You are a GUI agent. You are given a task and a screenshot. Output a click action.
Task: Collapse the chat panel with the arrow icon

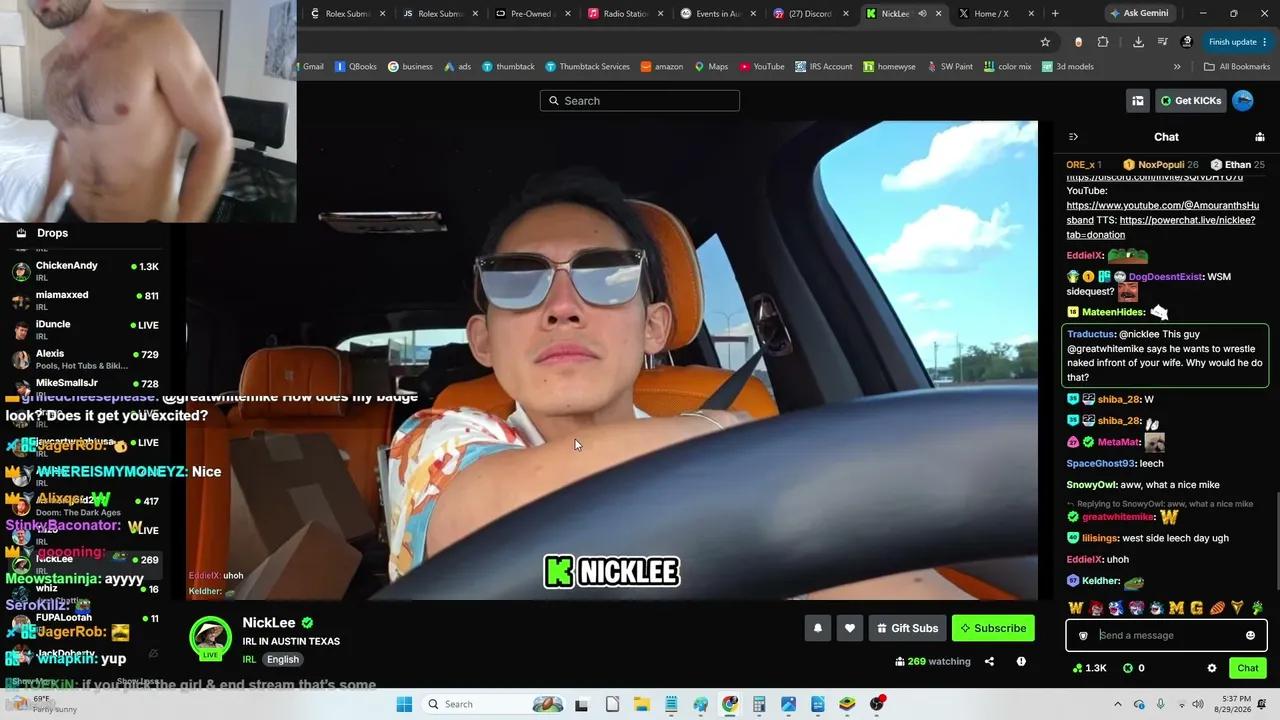click(1073, 137)
